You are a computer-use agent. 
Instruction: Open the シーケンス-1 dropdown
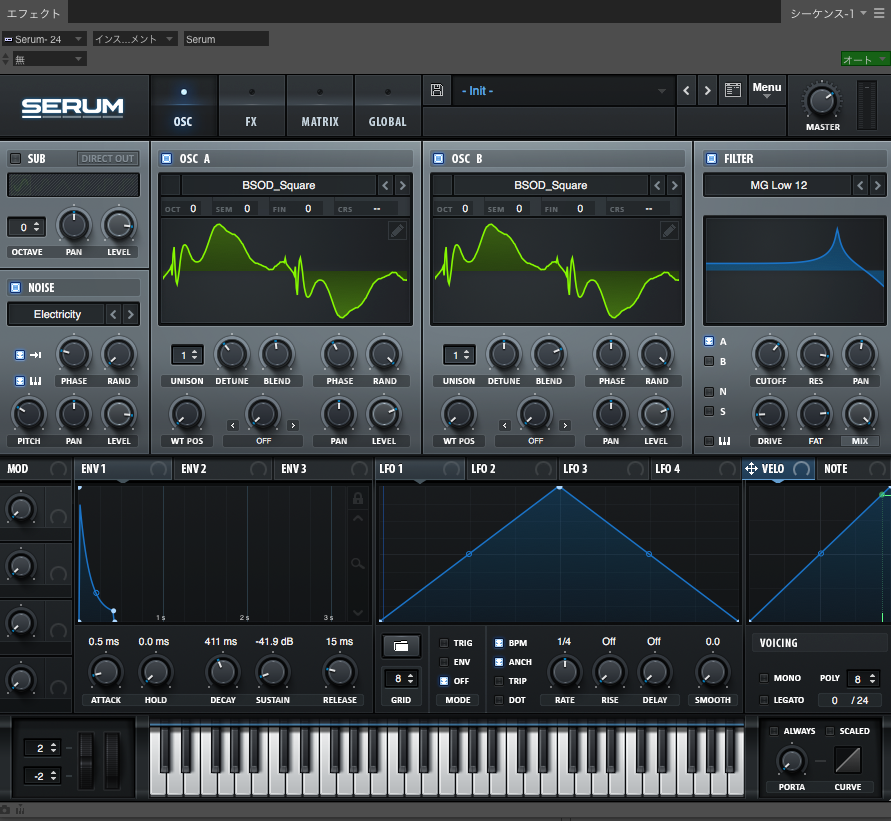(x=828, y=14)
